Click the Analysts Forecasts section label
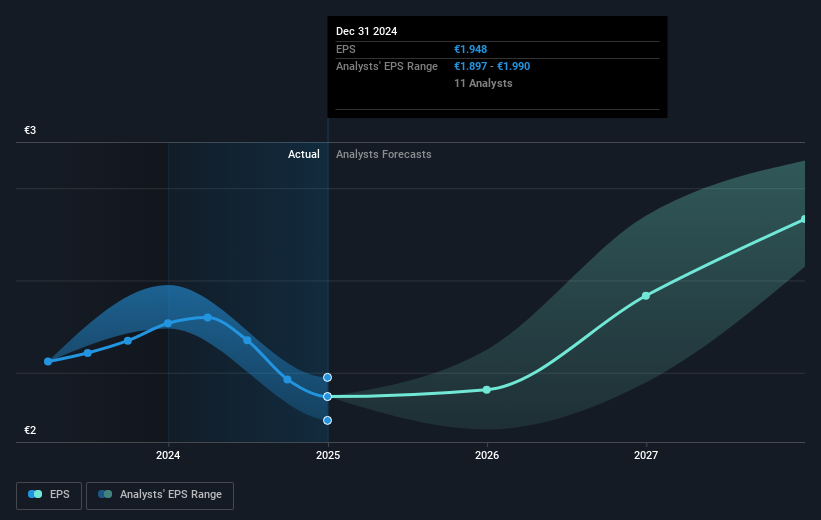Image resolution: width=821 pixels, height=520 pixels. point(384,154)
